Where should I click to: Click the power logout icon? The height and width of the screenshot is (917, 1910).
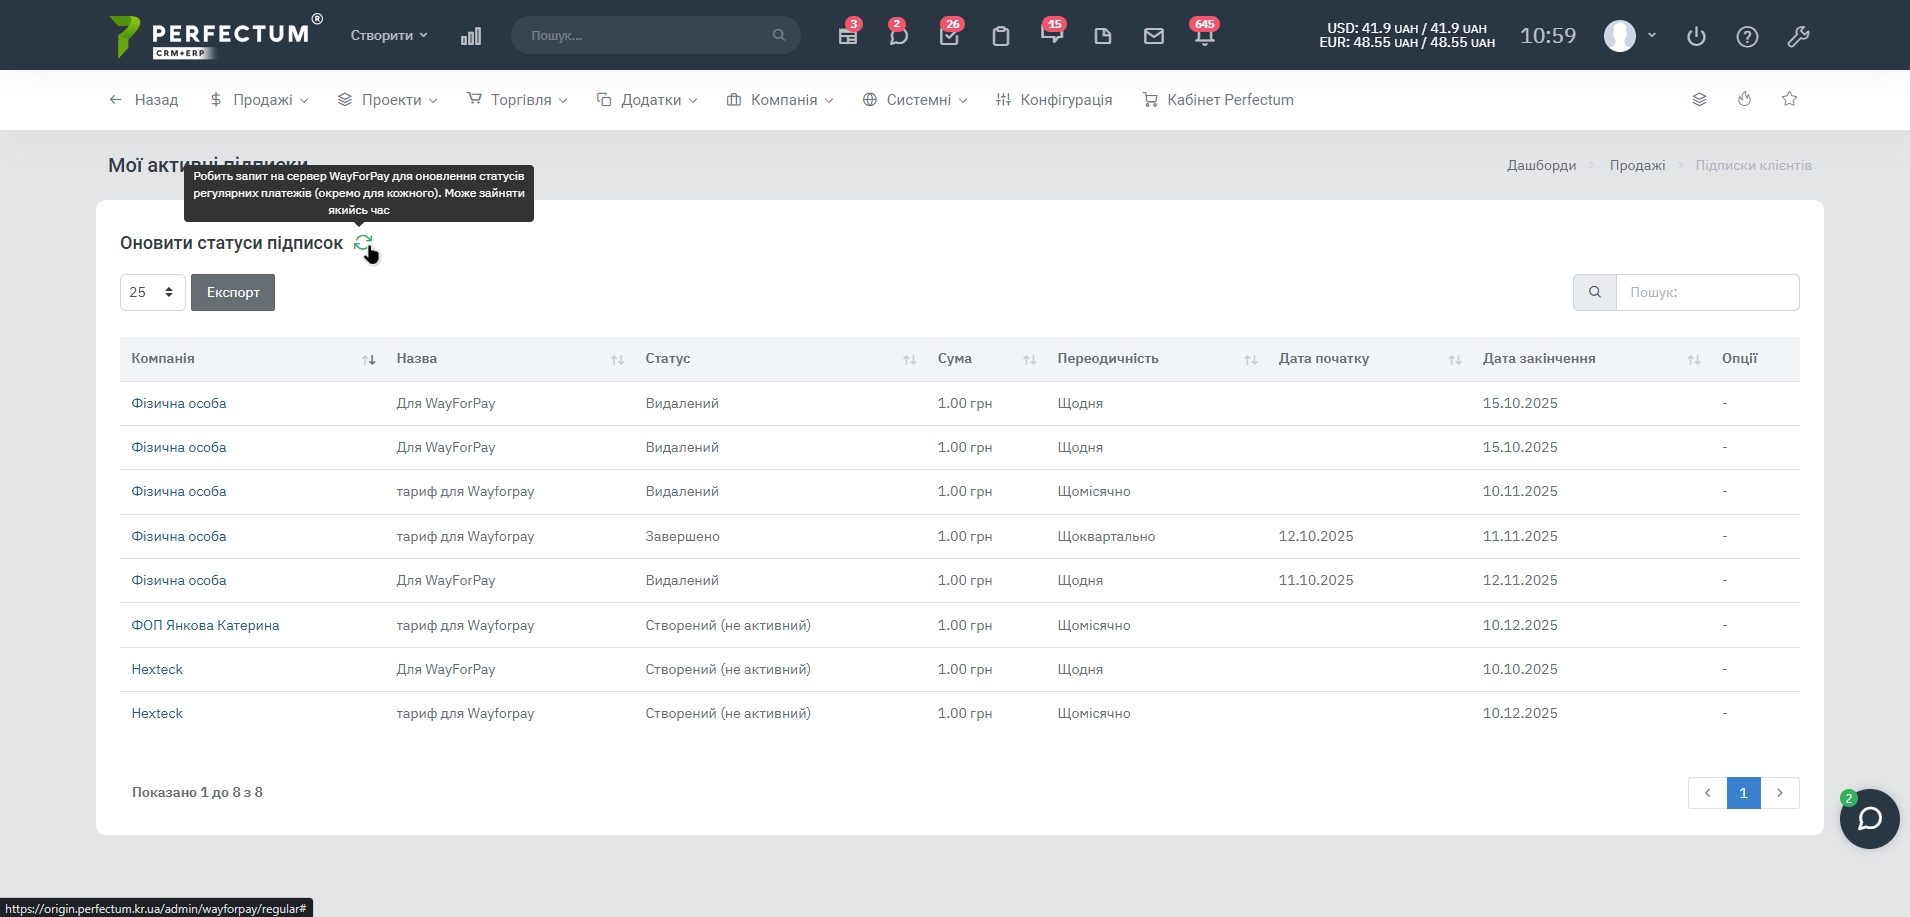tap(1696, 37)
